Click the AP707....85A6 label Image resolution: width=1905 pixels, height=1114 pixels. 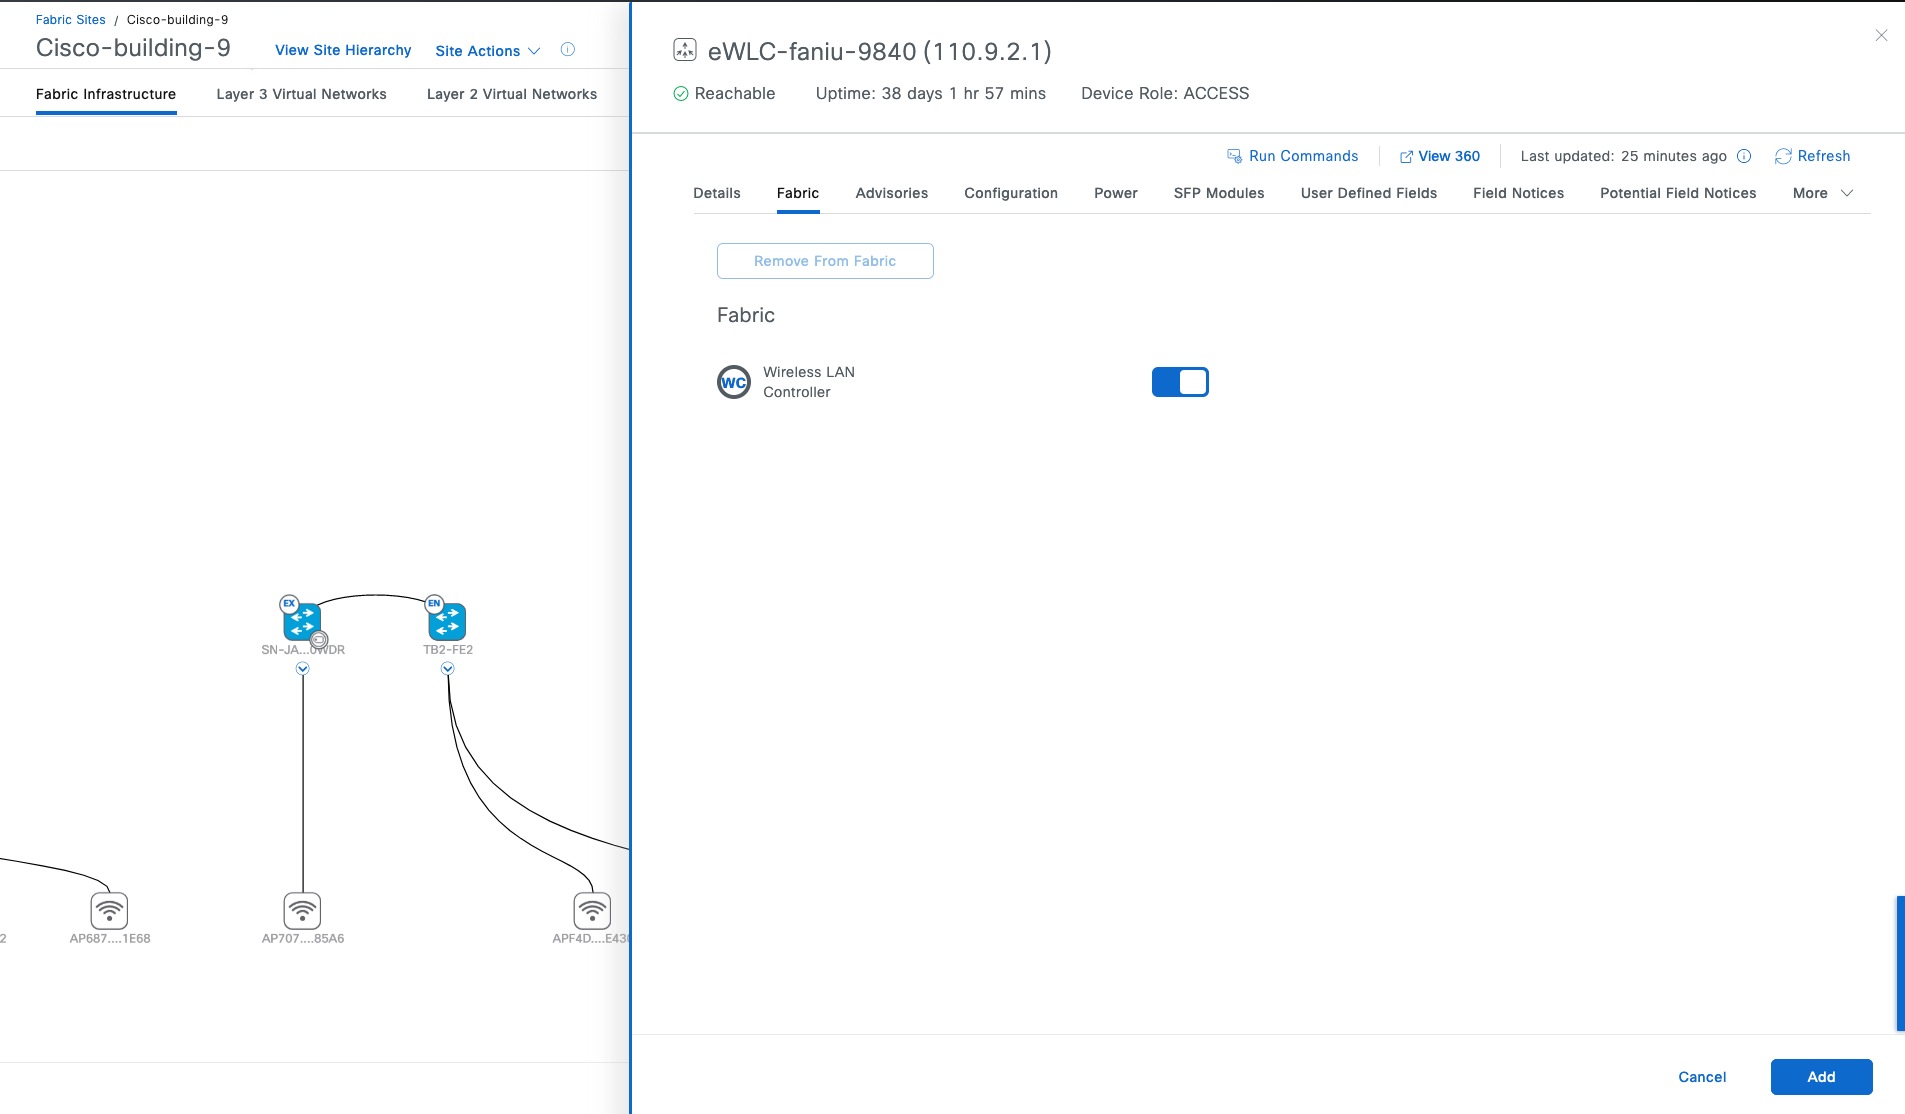click(x=303, y=939)
